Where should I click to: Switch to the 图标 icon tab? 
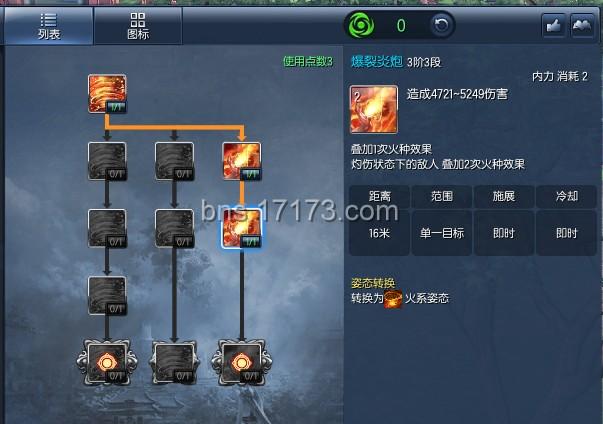pos(138,26)
